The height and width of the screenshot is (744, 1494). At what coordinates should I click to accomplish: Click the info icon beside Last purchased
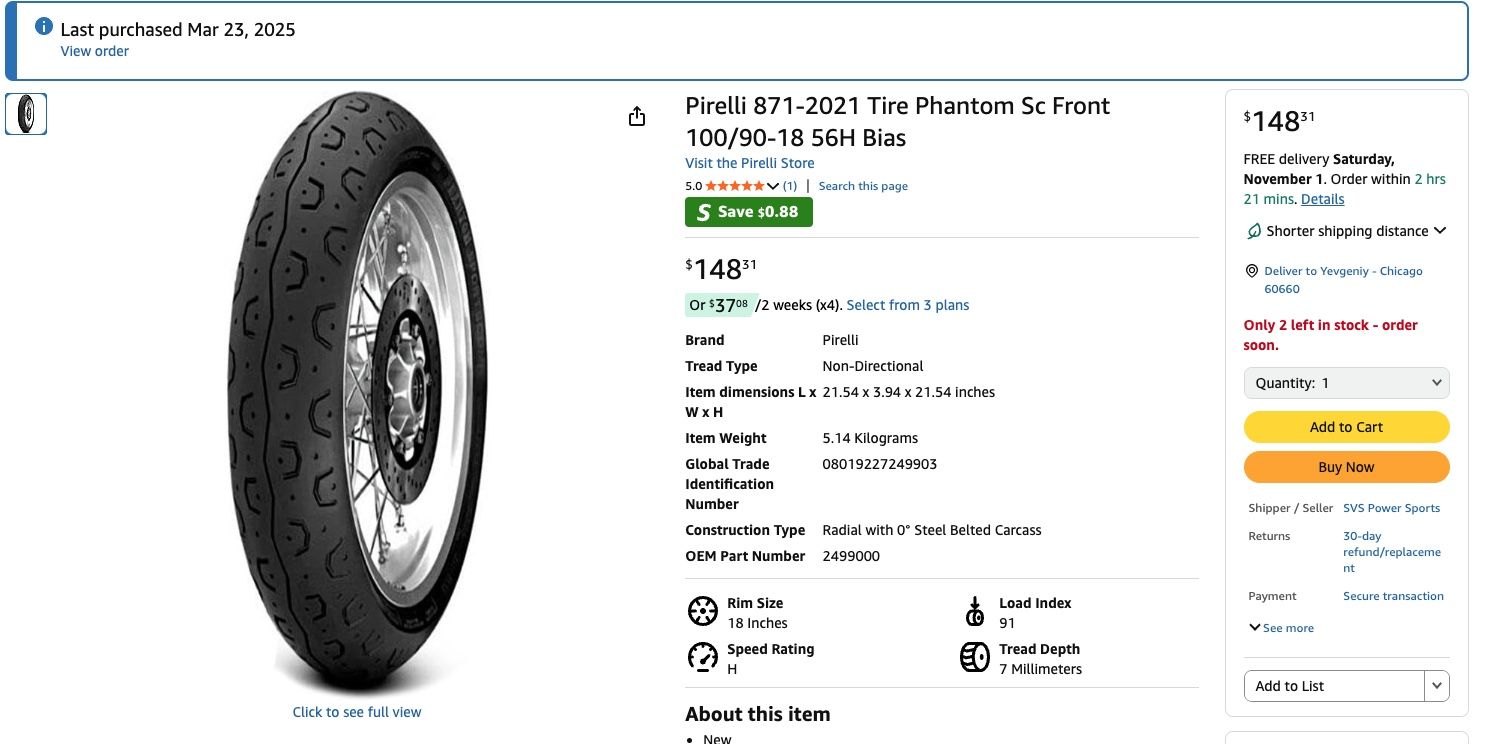click(x=44, y=27)
